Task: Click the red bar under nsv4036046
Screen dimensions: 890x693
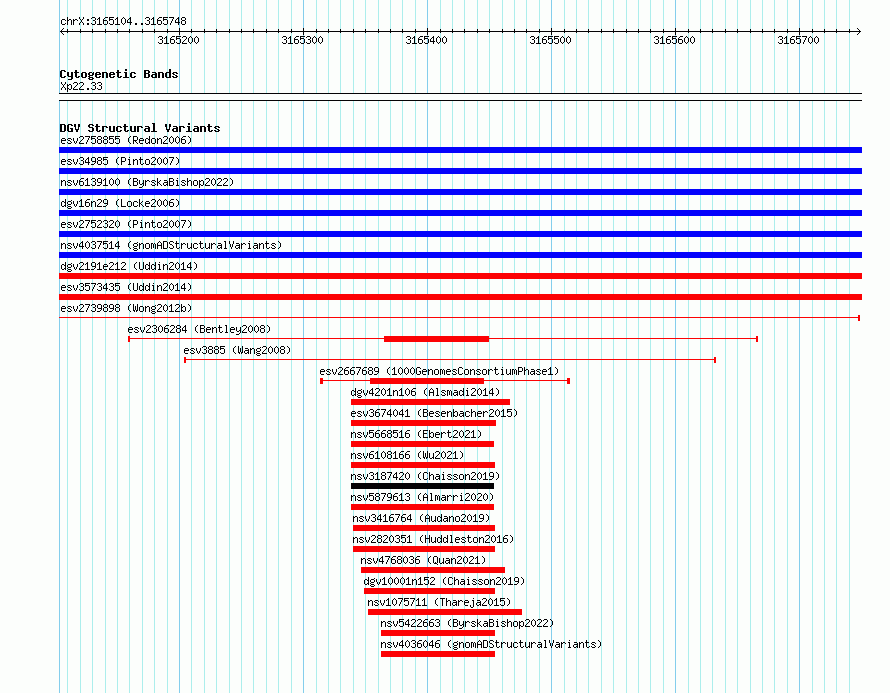Action: [438, 654]
